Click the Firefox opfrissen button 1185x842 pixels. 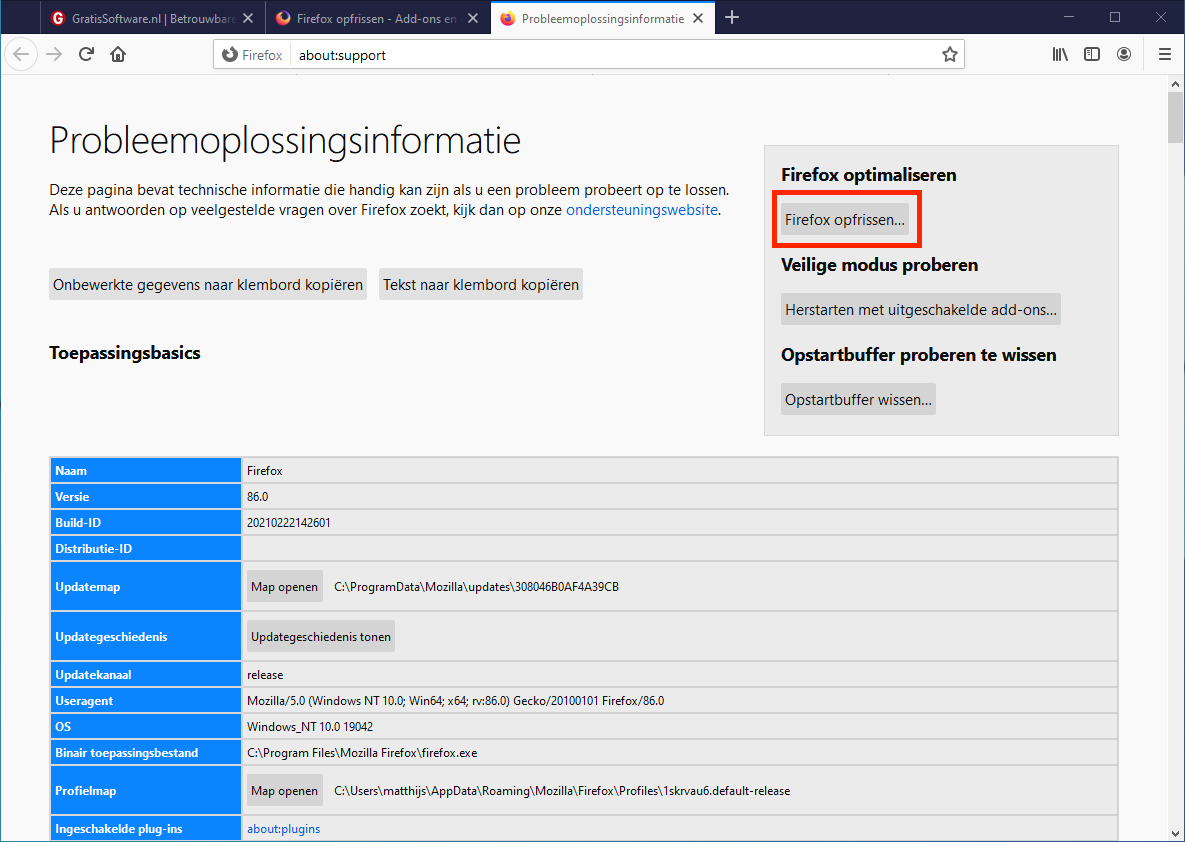click(845, 220)
